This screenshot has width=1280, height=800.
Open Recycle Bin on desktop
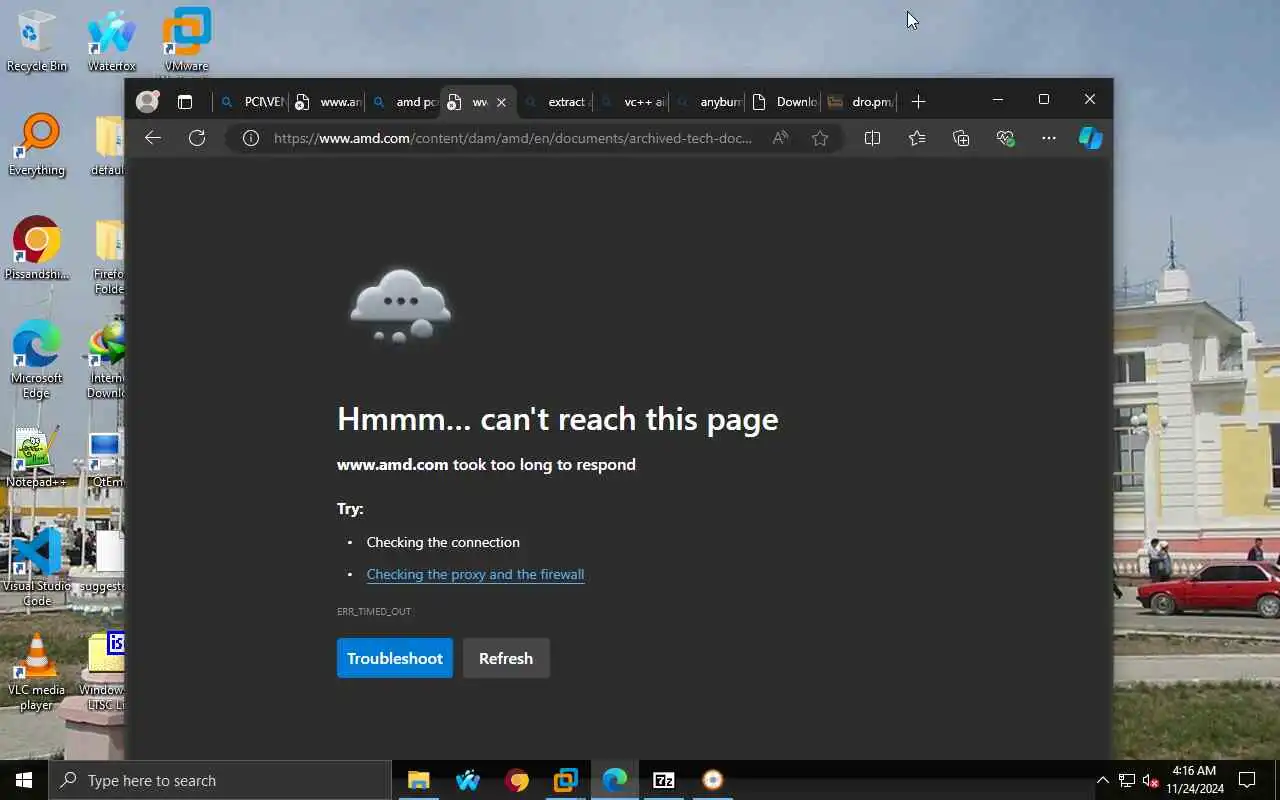tap(37, 42)
